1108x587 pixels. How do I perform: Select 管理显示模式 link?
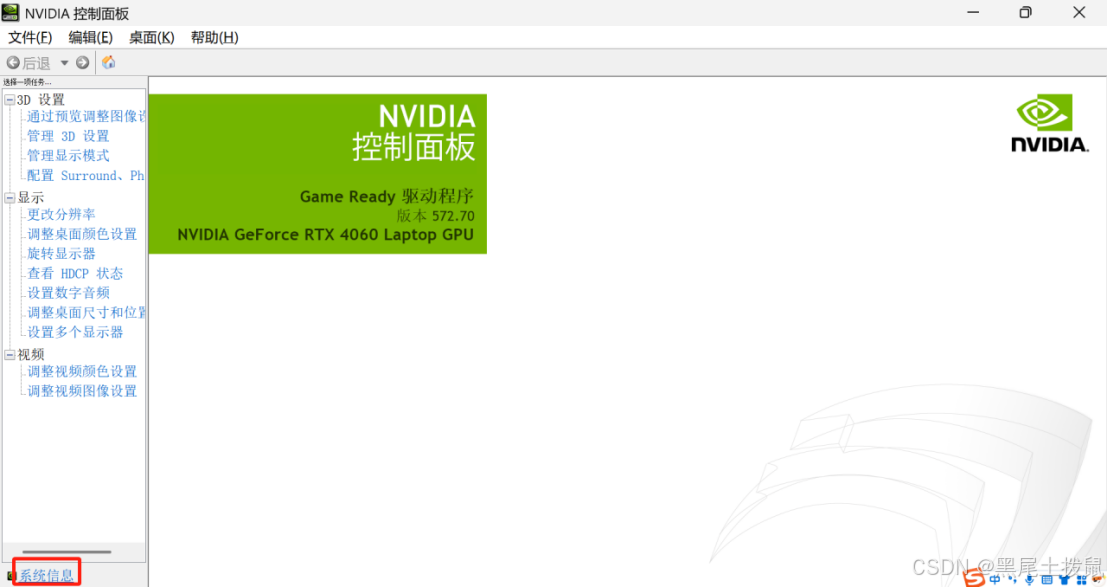tap(68, 155)
